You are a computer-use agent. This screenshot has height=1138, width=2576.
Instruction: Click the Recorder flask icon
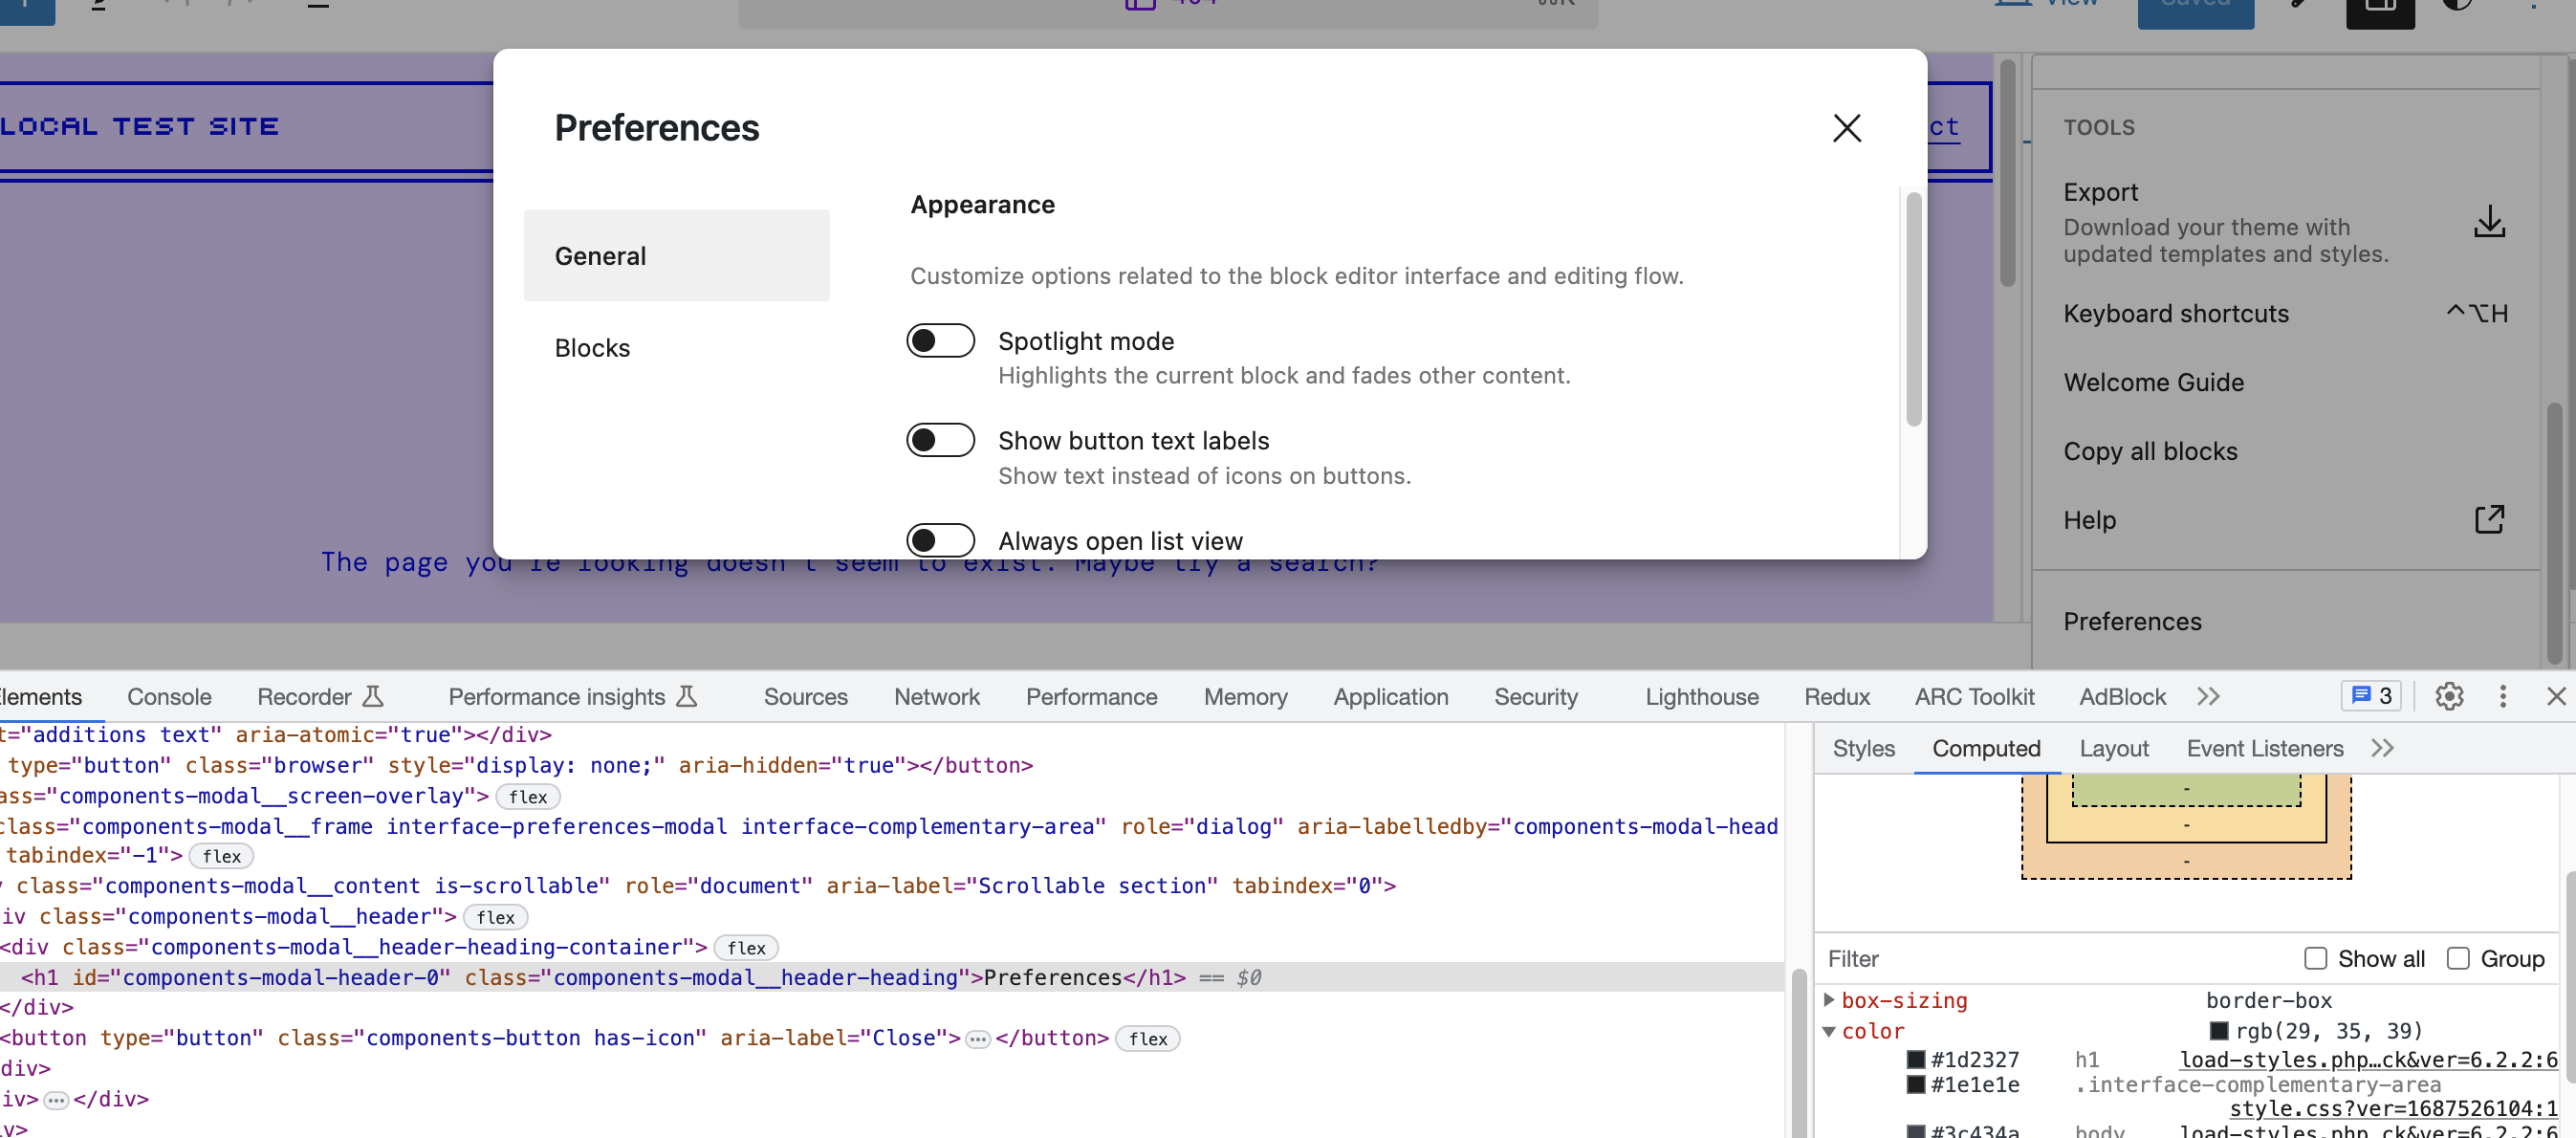[373, 696]
